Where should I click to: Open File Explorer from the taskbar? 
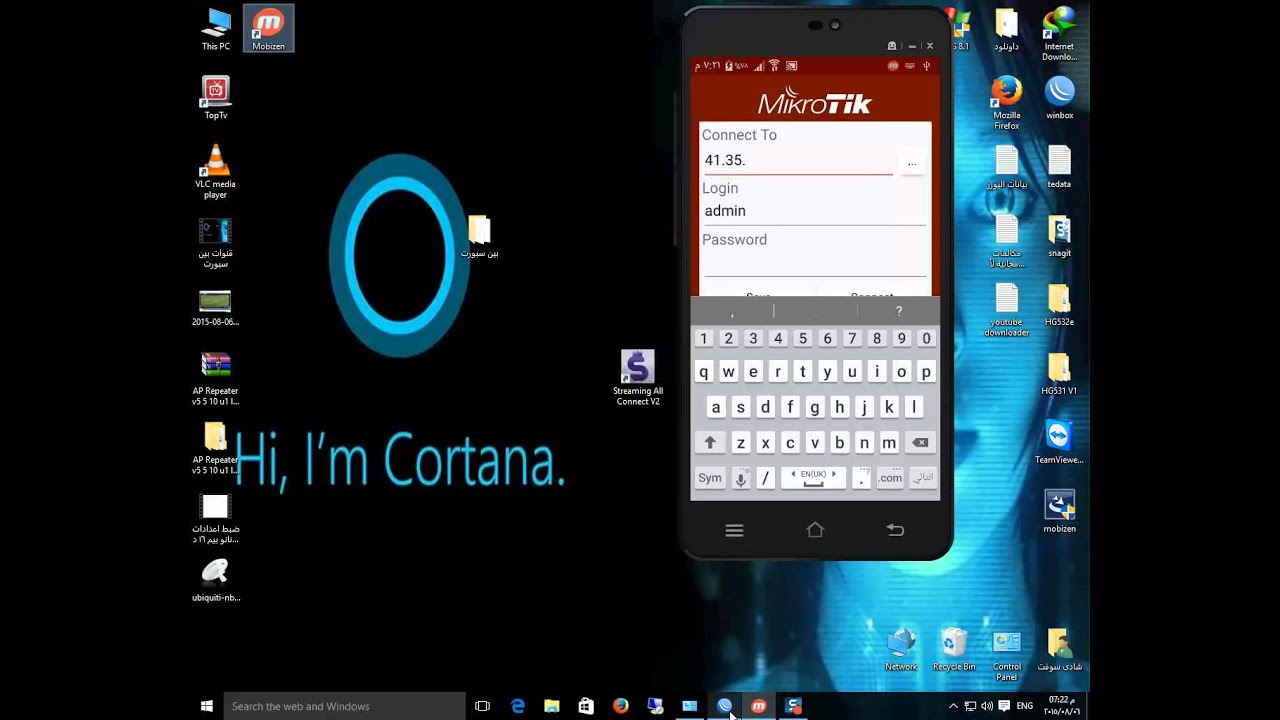pos(552,706)
